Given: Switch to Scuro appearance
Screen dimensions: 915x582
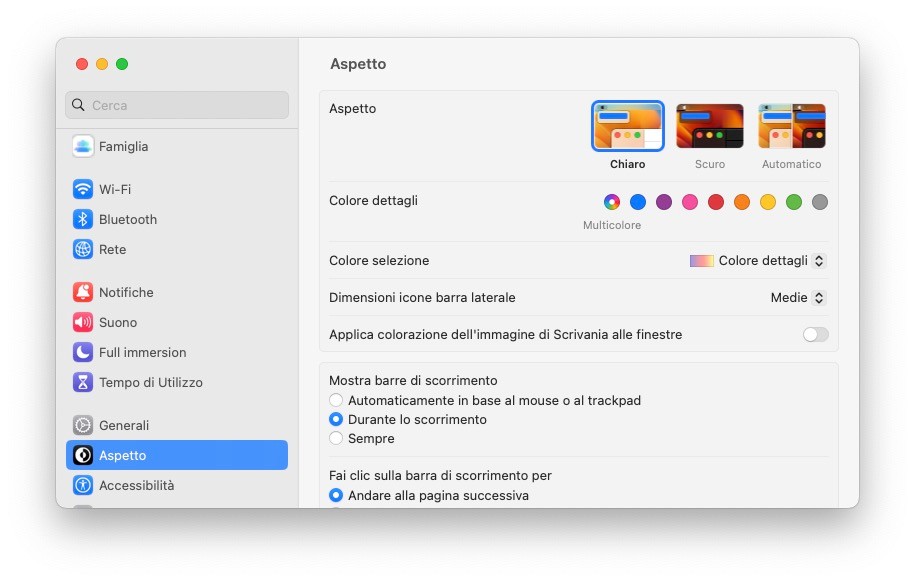Looking at the screenshot, I should (710, 126).
